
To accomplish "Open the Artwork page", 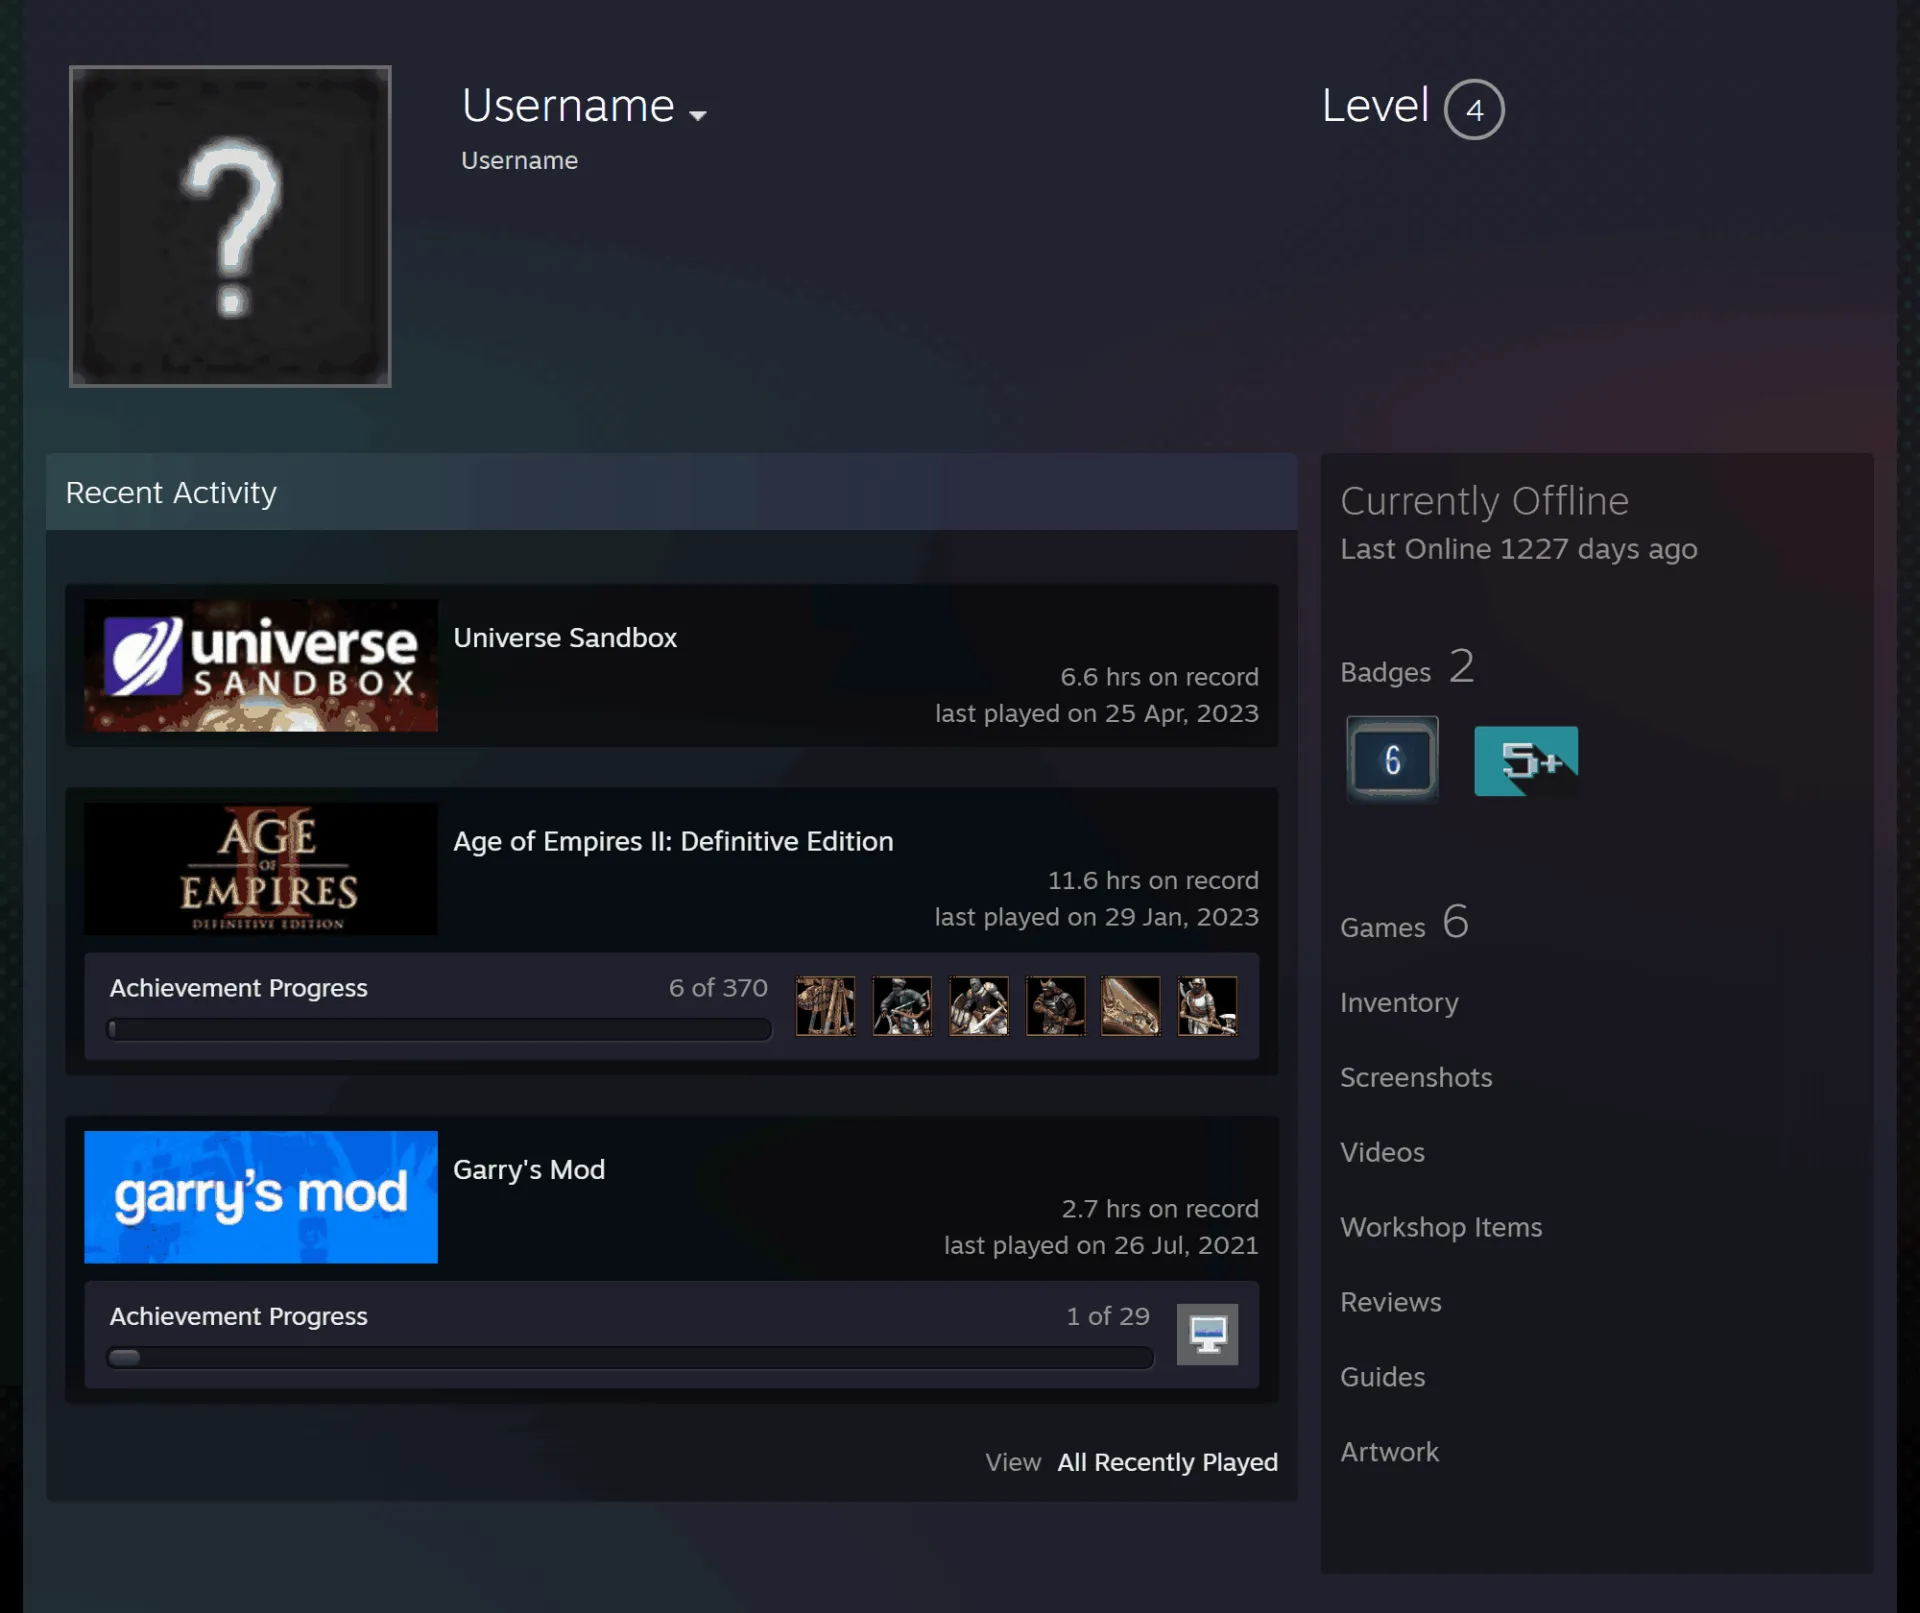I will pos(1389,1452).
